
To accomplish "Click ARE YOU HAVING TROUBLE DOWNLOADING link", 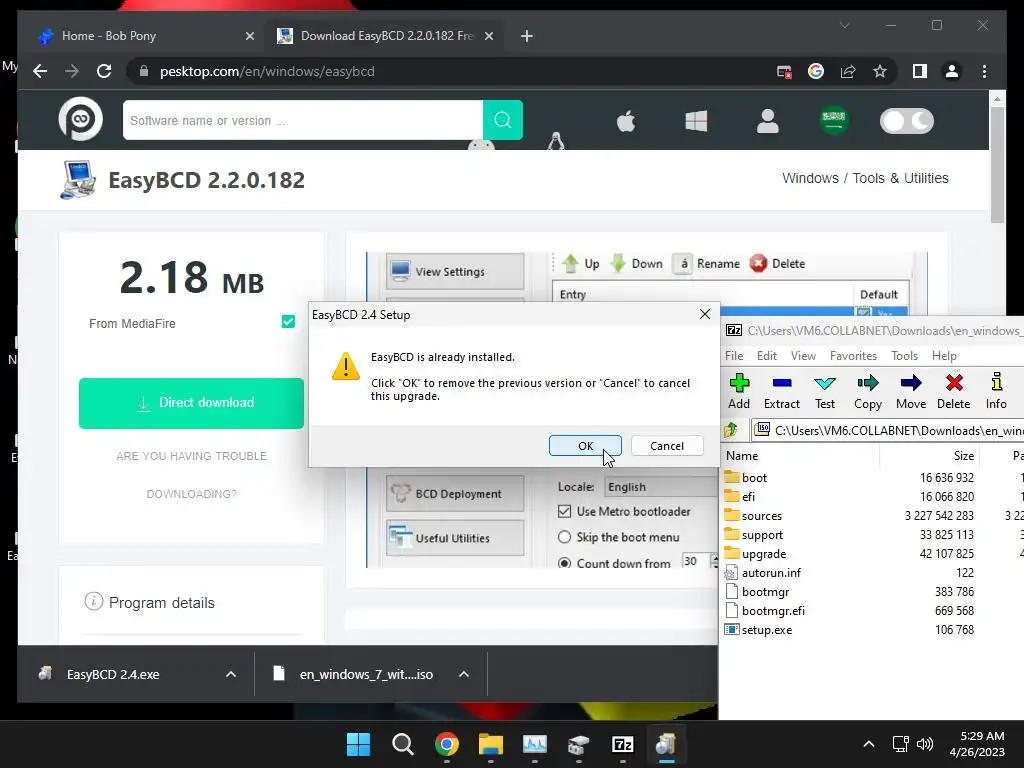I will [191, 475].
